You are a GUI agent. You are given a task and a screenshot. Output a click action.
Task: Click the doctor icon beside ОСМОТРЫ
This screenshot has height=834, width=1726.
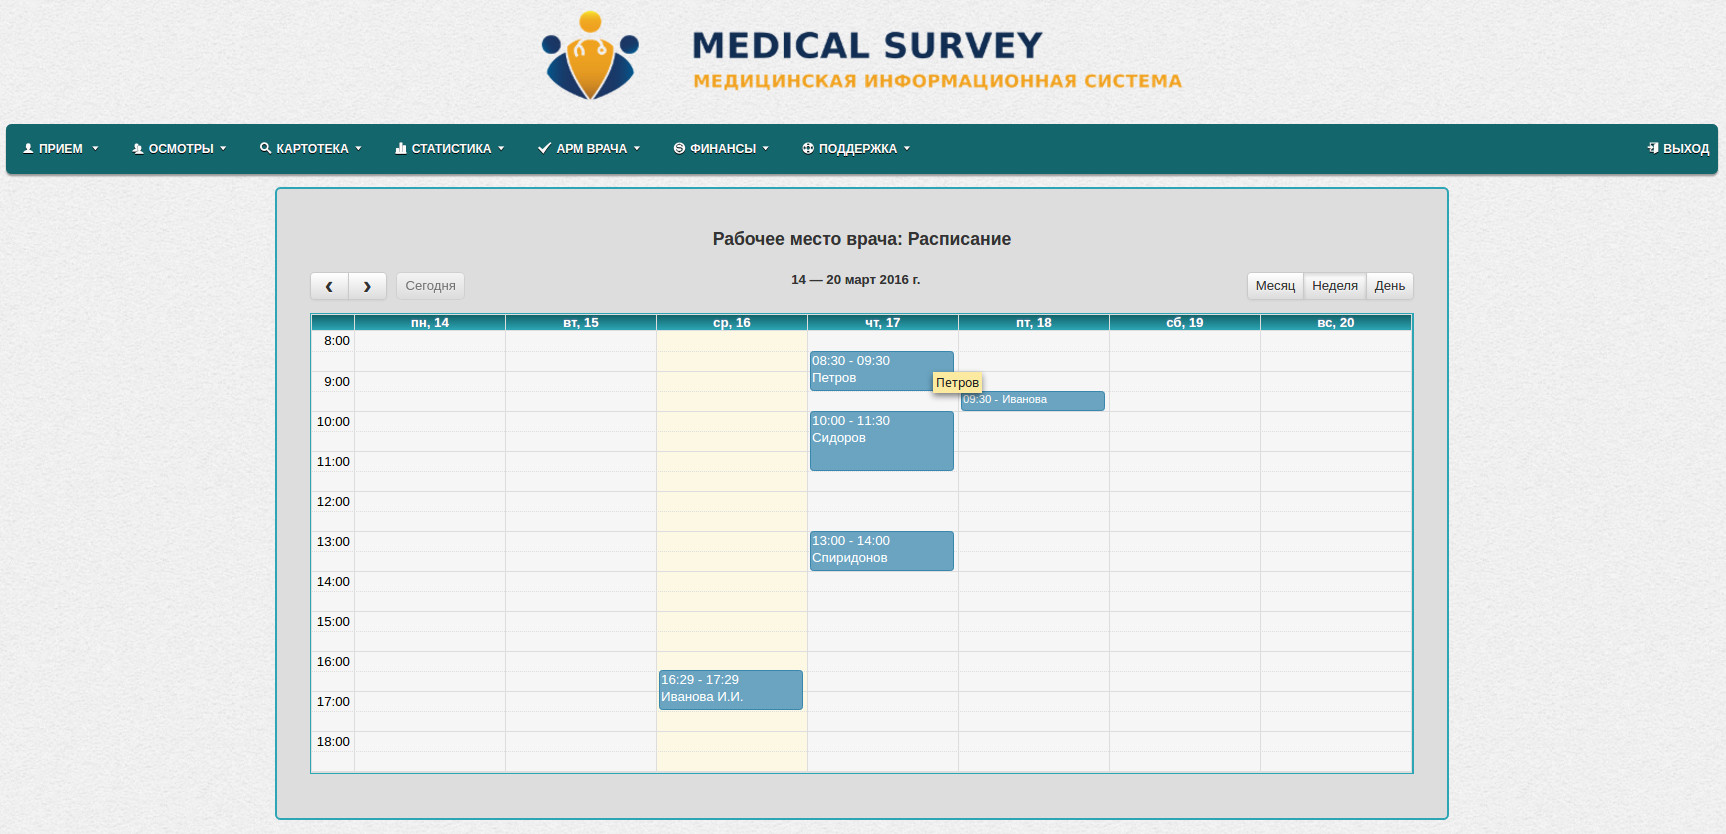pyautogui.click(x=138, y=148)
